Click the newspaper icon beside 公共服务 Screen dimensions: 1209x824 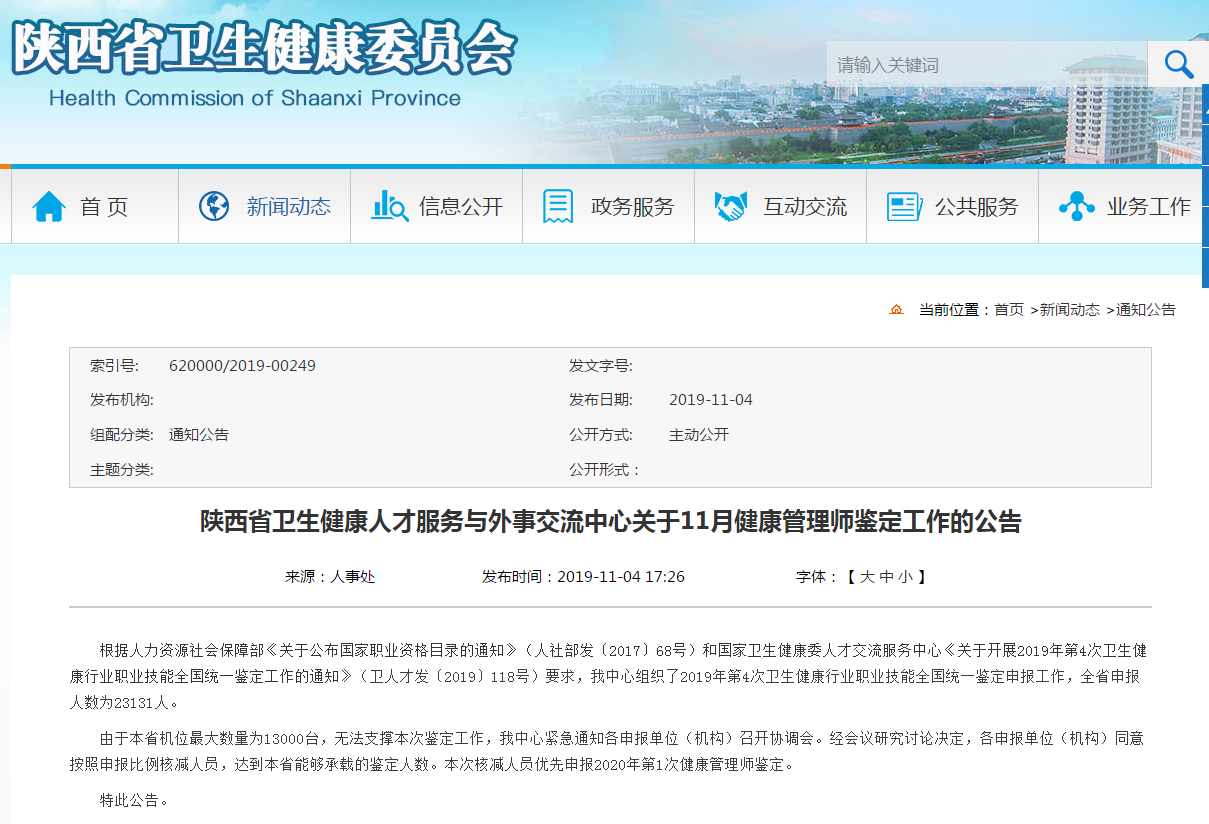click(x=904, y=207)
